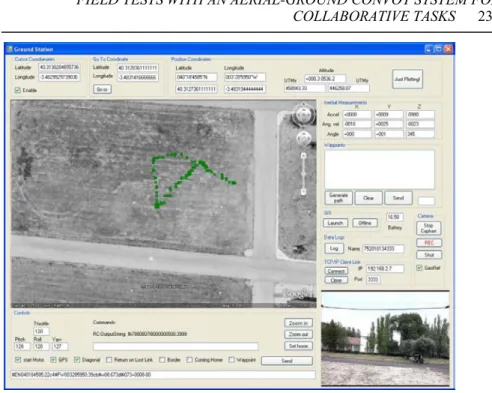This screenshot has height=393, width=492.
Task: Click the Throttle value field
Action: click(x=41, y=332)
